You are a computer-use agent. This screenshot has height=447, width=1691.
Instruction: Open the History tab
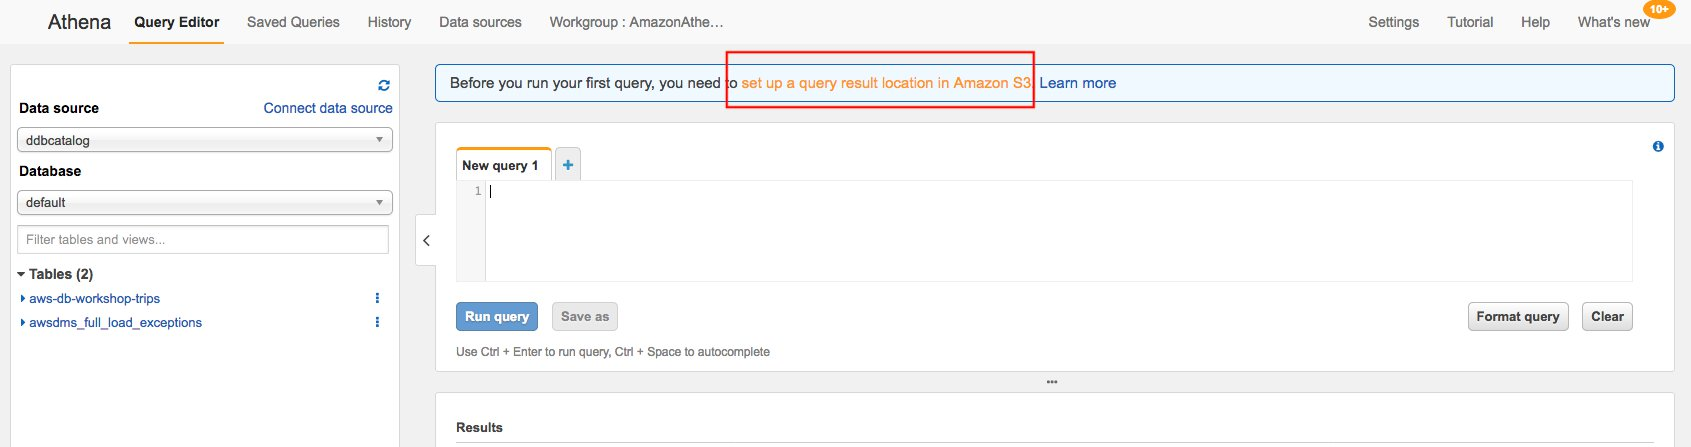[x=389, y=22]
